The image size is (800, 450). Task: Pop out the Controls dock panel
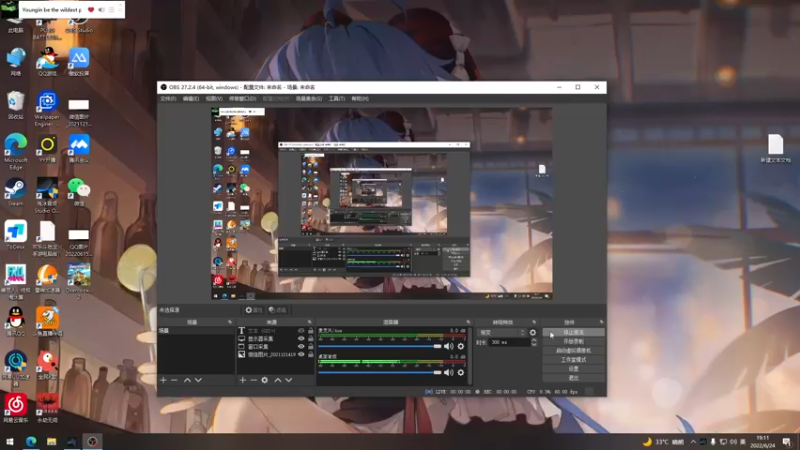602,322
